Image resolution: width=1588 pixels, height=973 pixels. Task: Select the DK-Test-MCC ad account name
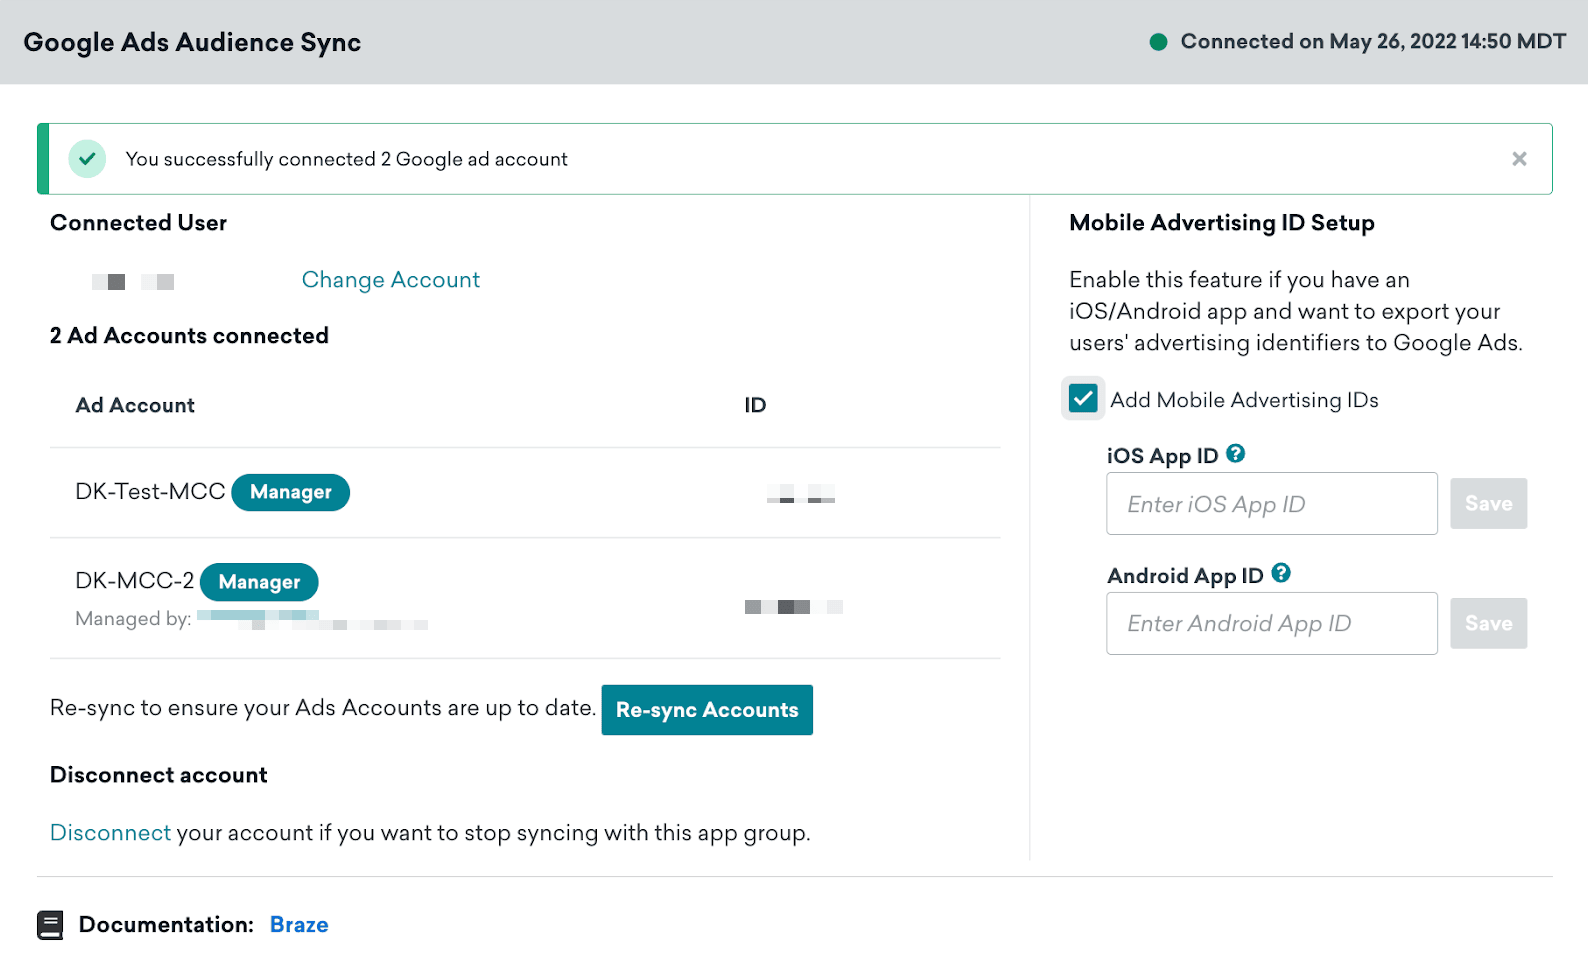[150, 492]
